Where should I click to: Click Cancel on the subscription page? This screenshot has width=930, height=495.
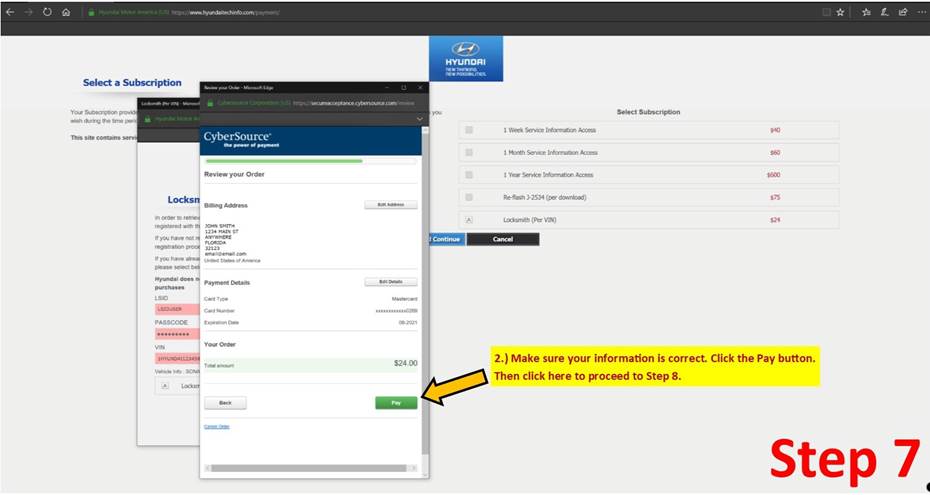503,239
